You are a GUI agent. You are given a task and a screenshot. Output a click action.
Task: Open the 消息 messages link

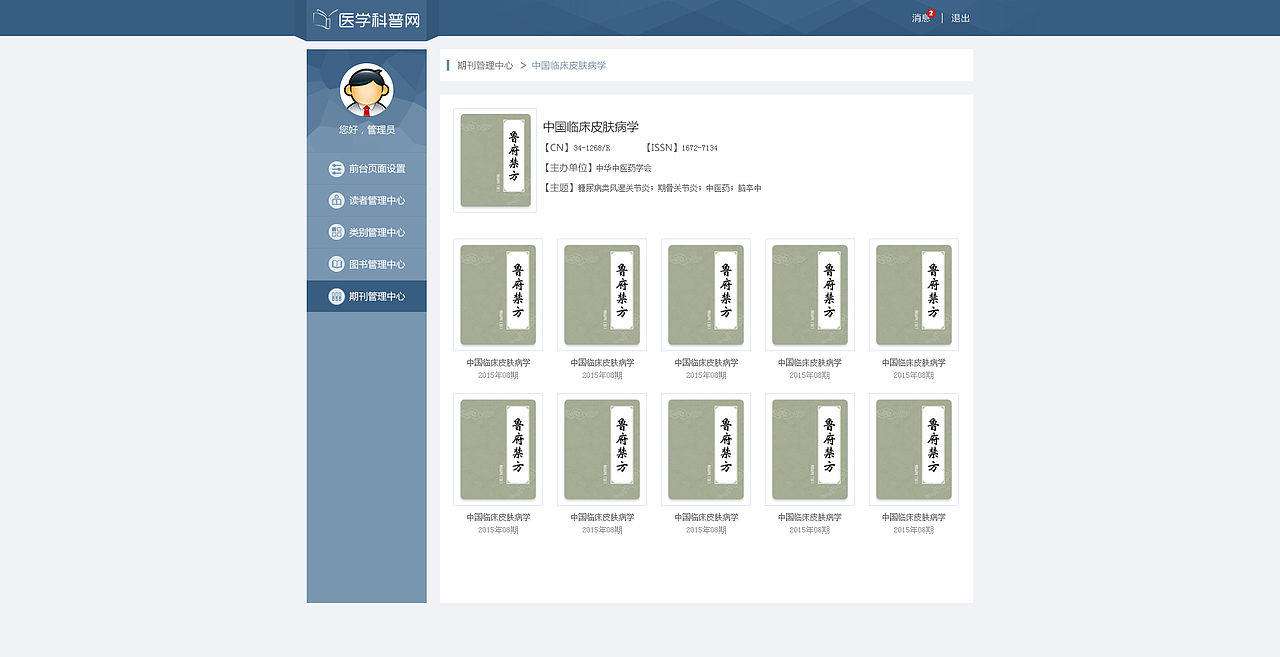(x=920, y=18)
